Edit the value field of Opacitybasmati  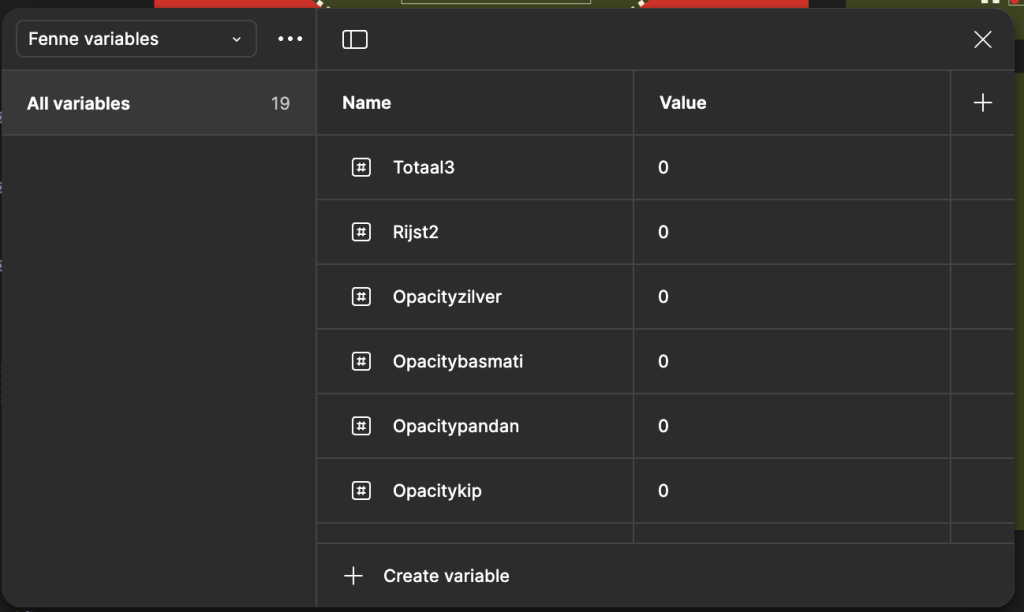[790, 361]
